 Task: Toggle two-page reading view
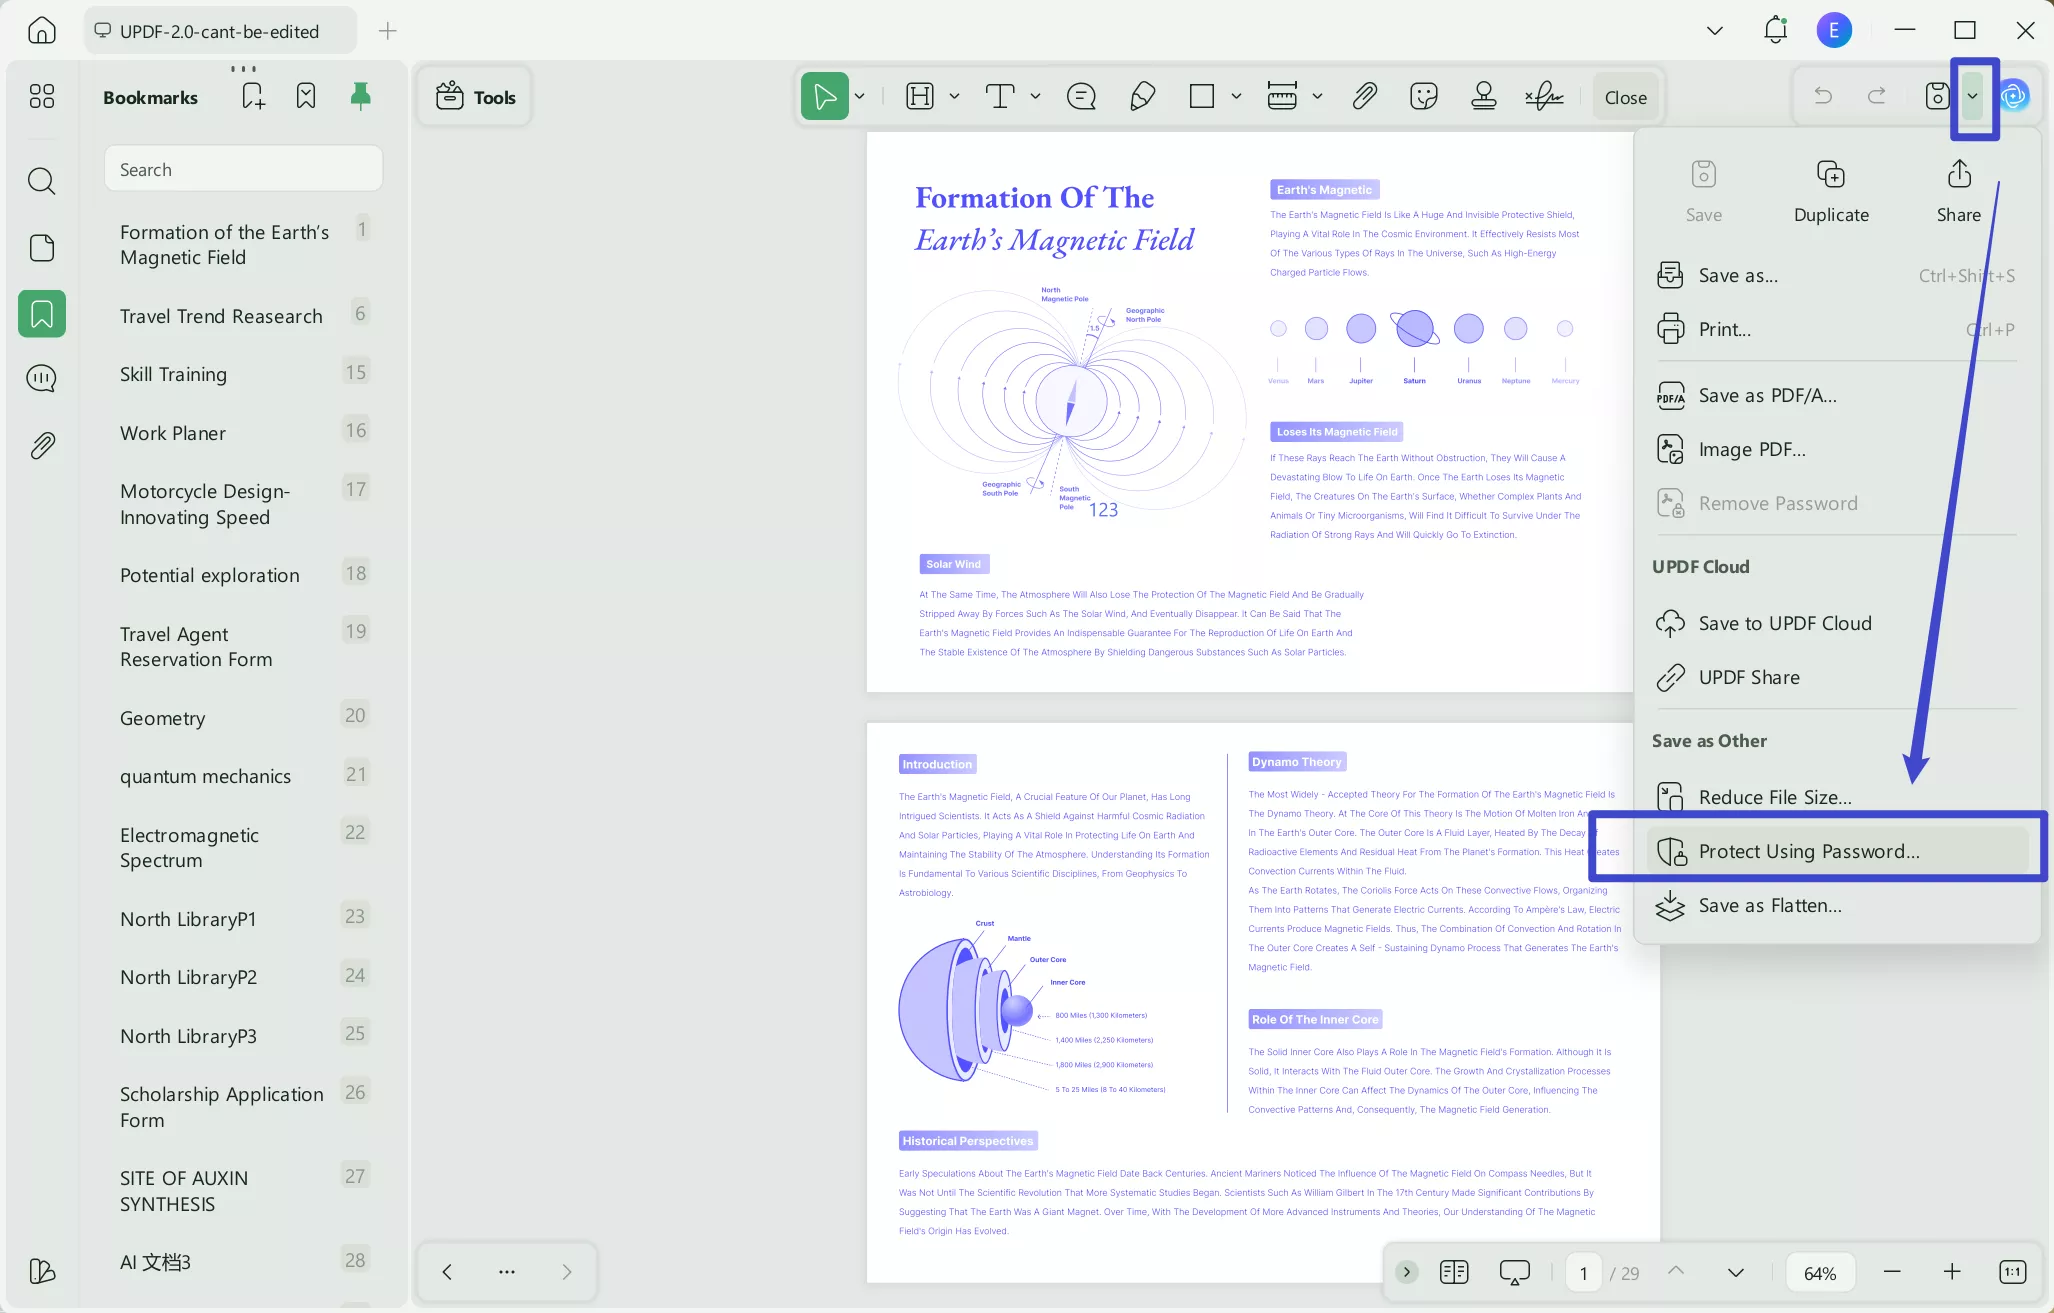pos(1455,1271)
